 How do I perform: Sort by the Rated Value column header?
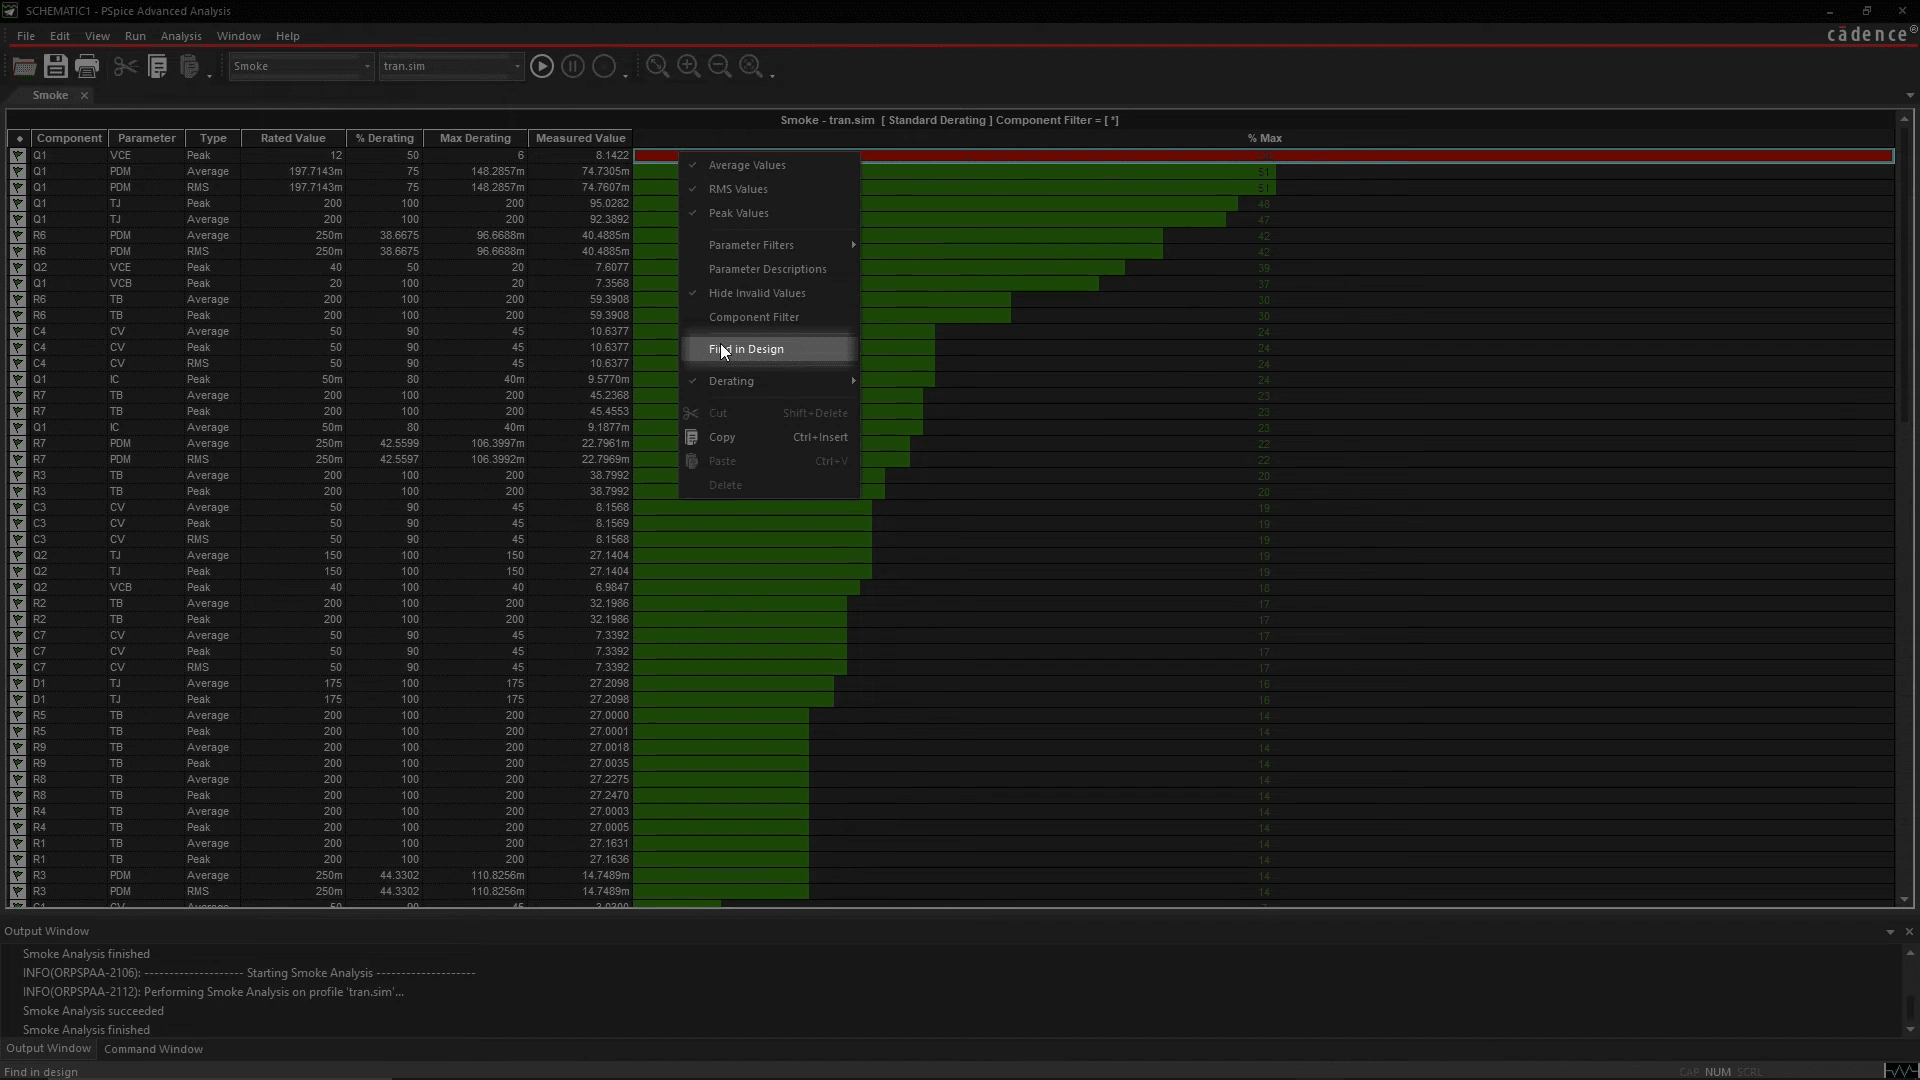point(293,138)
